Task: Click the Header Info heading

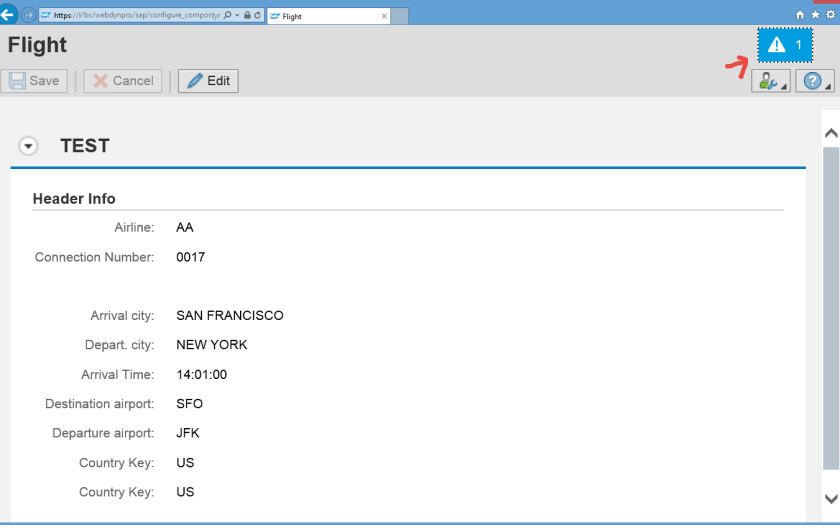Action: point(74,199)
